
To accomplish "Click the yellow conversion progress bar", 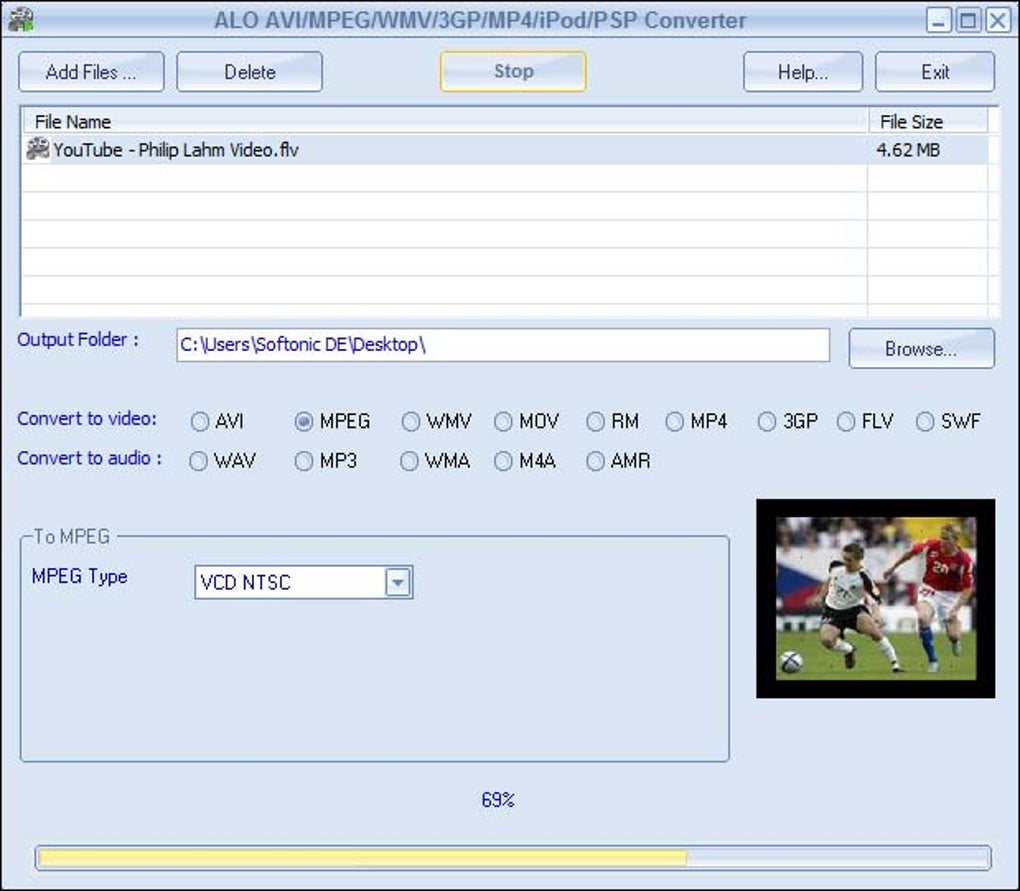I will click(x=513, y=858).
